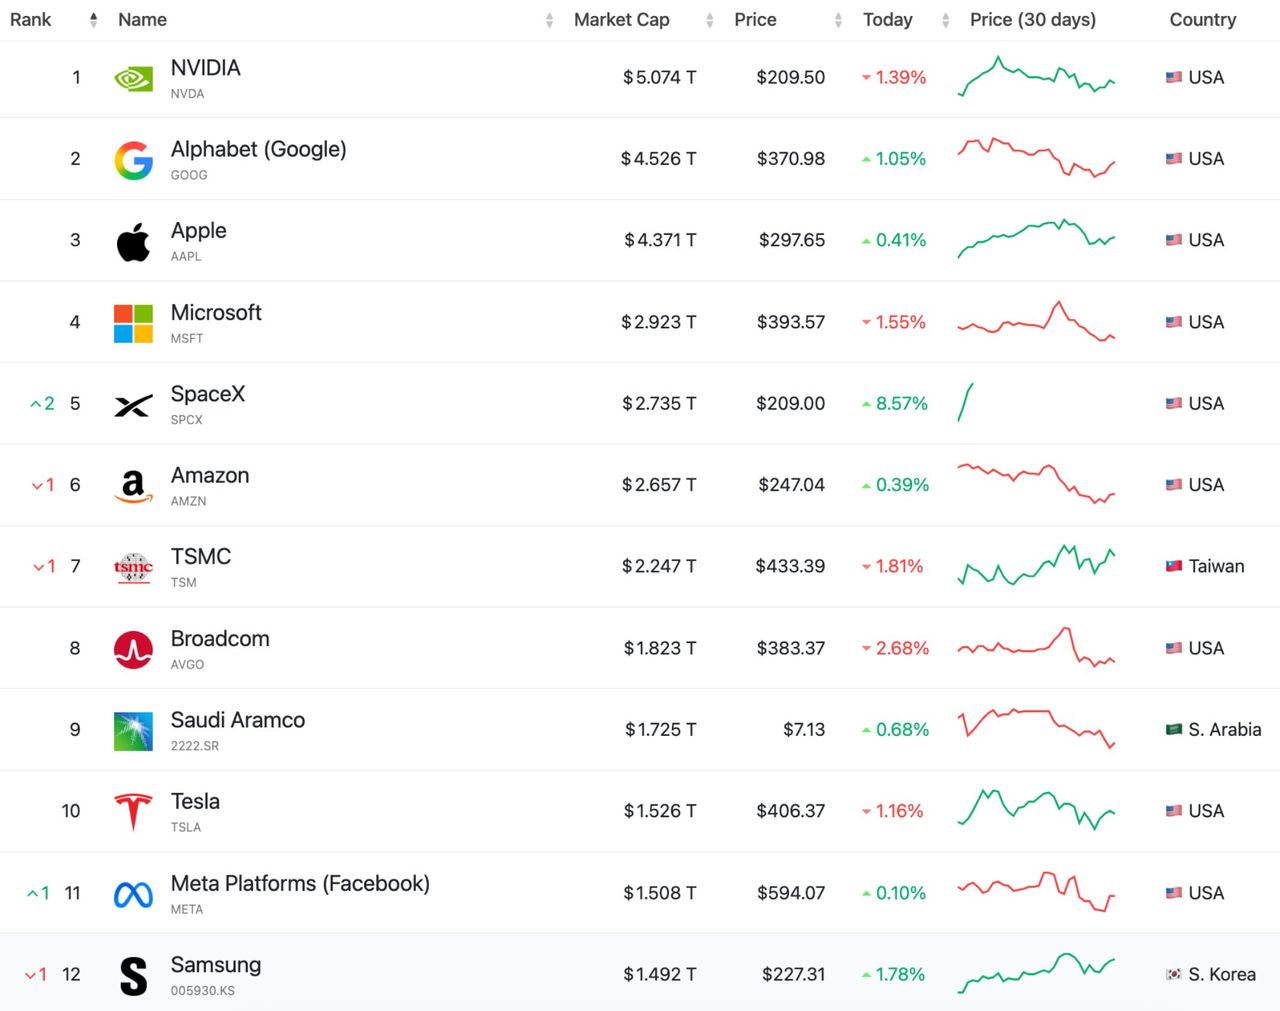Click the Tesla T logo
This screenshot has height=1011, width=1280.
pos(133,812)
